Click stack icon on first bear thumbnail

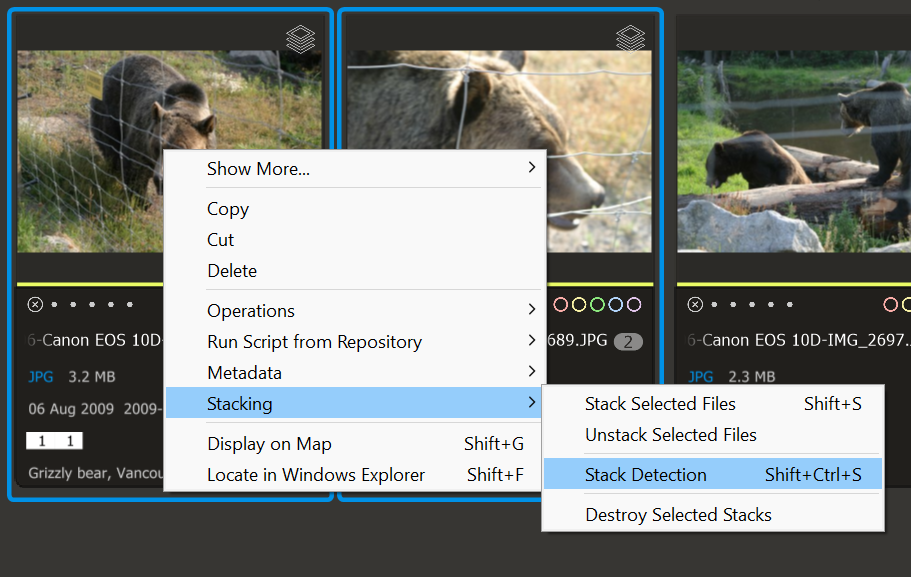[300, 39]
